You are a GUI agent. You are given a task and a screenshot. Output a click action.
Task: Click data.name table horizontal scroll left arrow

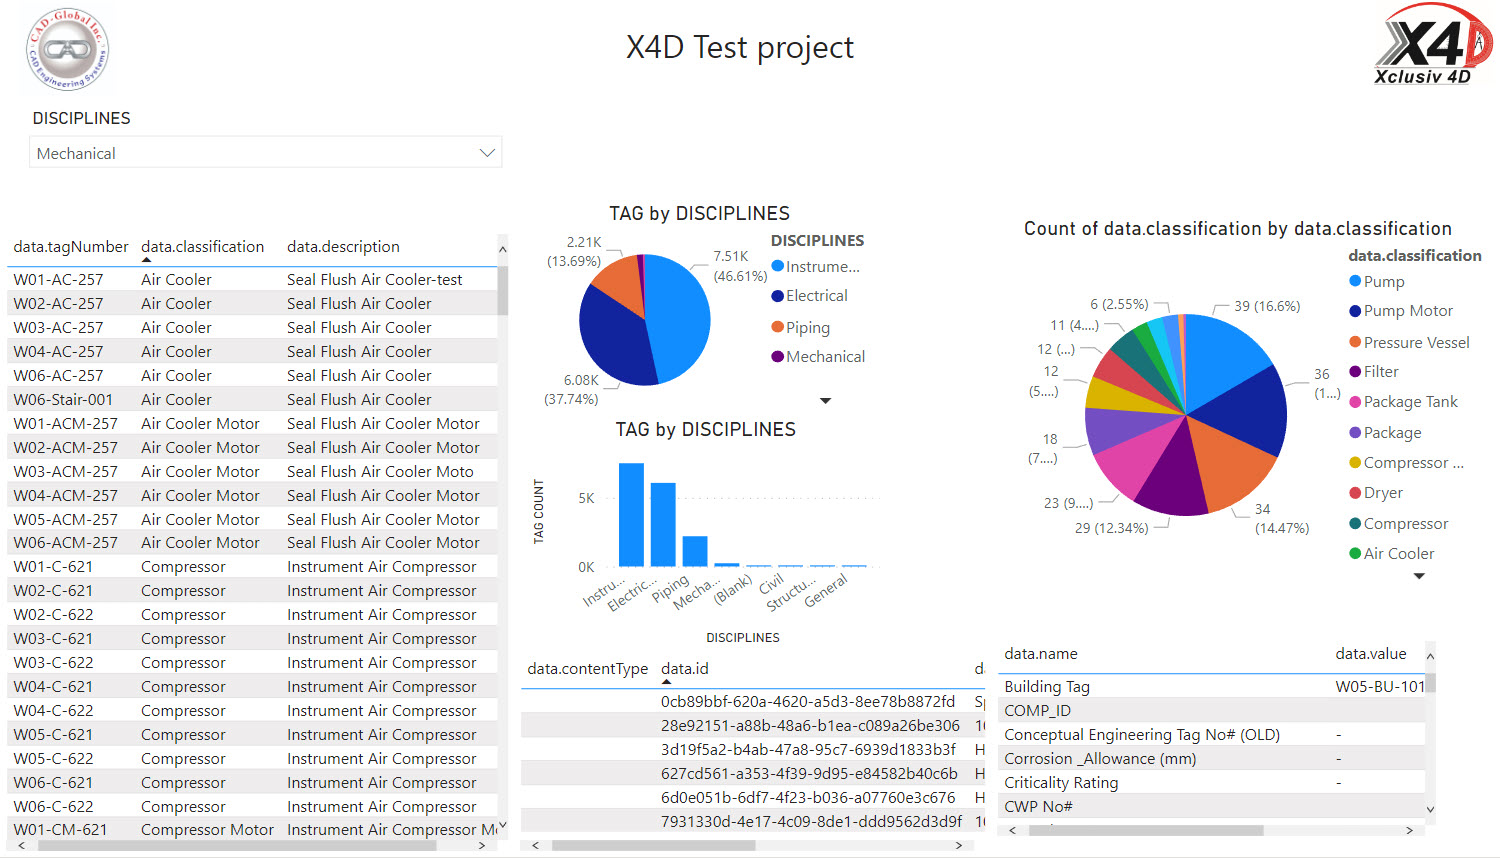[x=1013, y=830]
